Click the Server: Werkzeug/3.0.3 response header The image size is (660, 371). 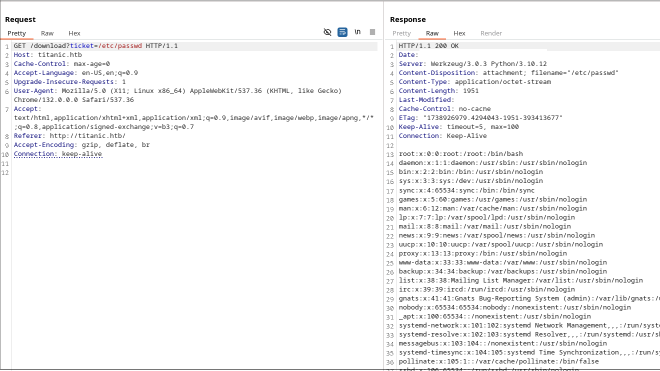[473, 64]
